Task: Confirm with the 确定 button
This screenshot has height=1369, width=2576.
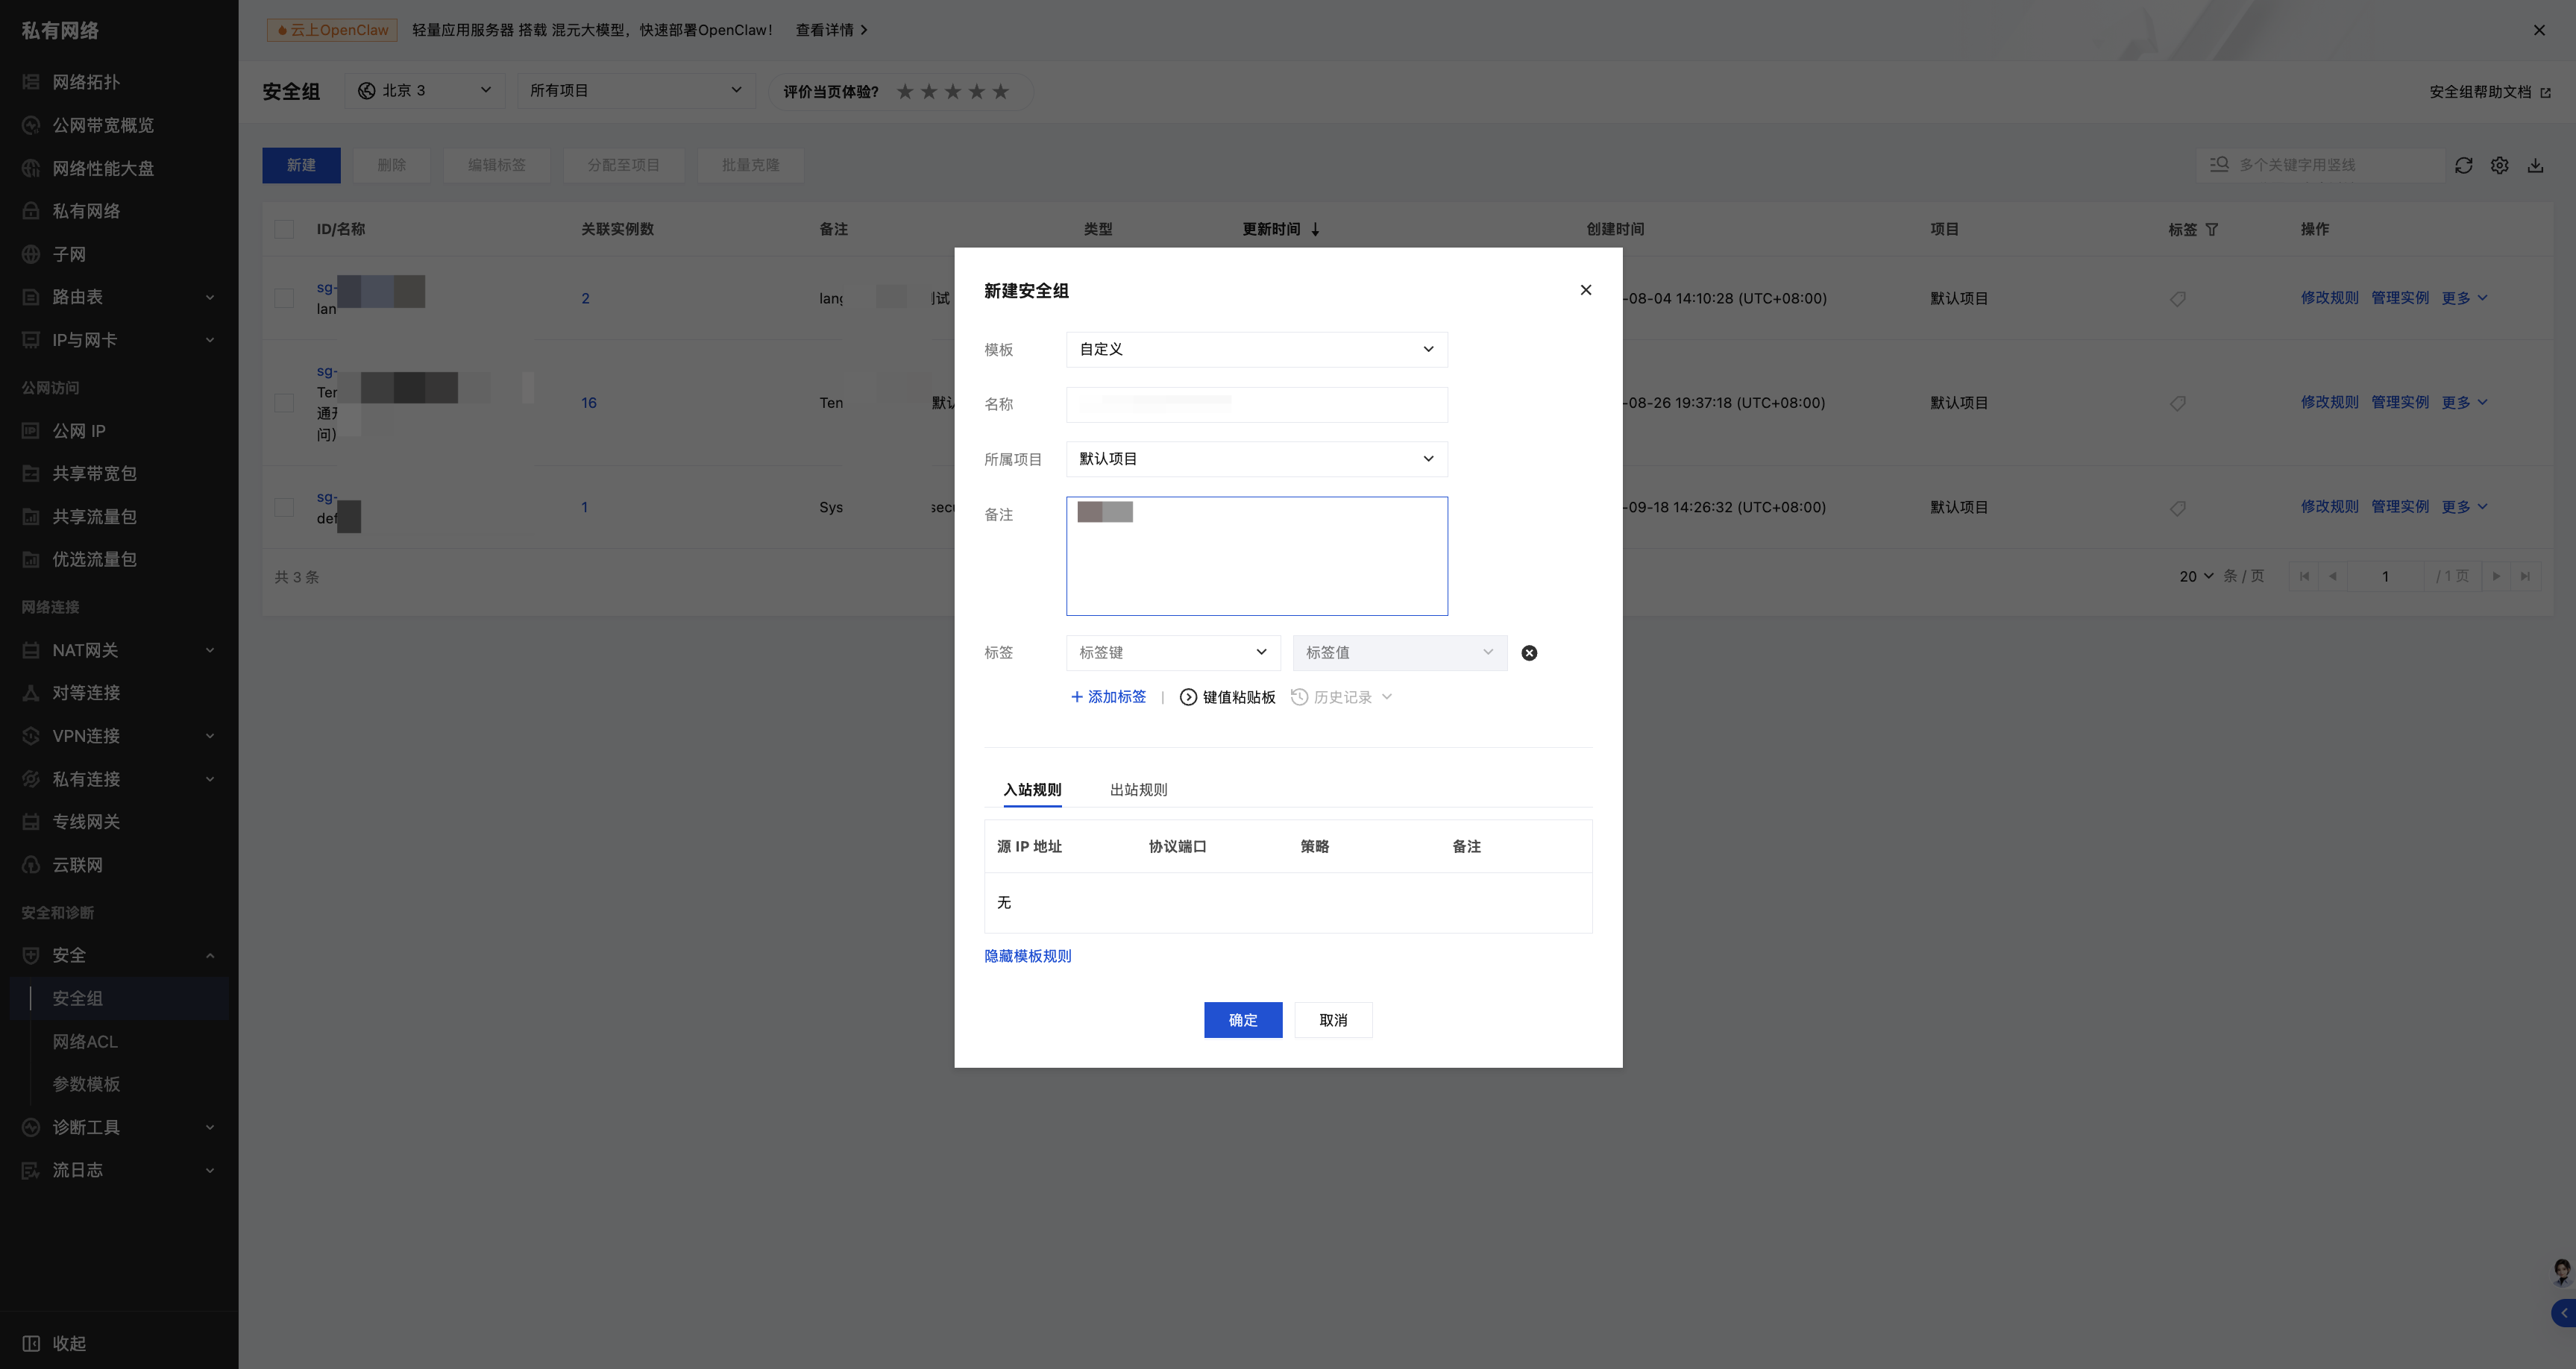Action: [x=1242, y=1020]
